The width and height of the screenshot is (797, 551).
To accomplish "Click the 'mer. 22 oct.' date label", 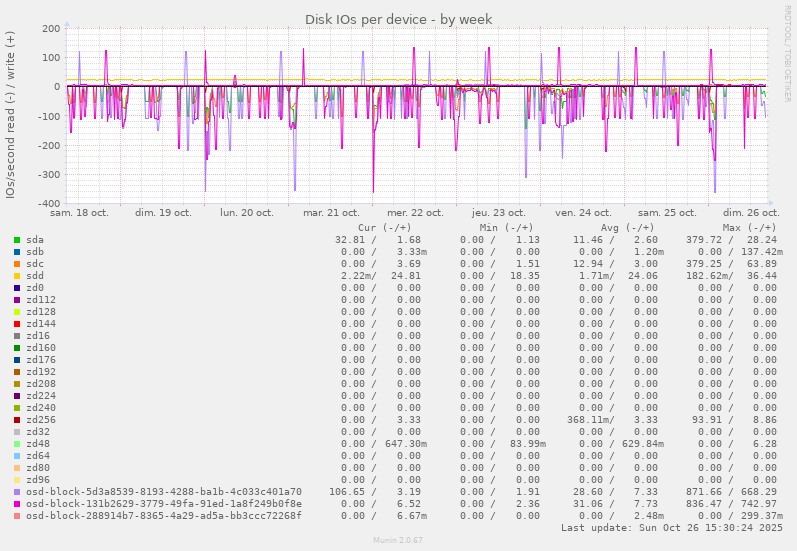I will point(415,213).
